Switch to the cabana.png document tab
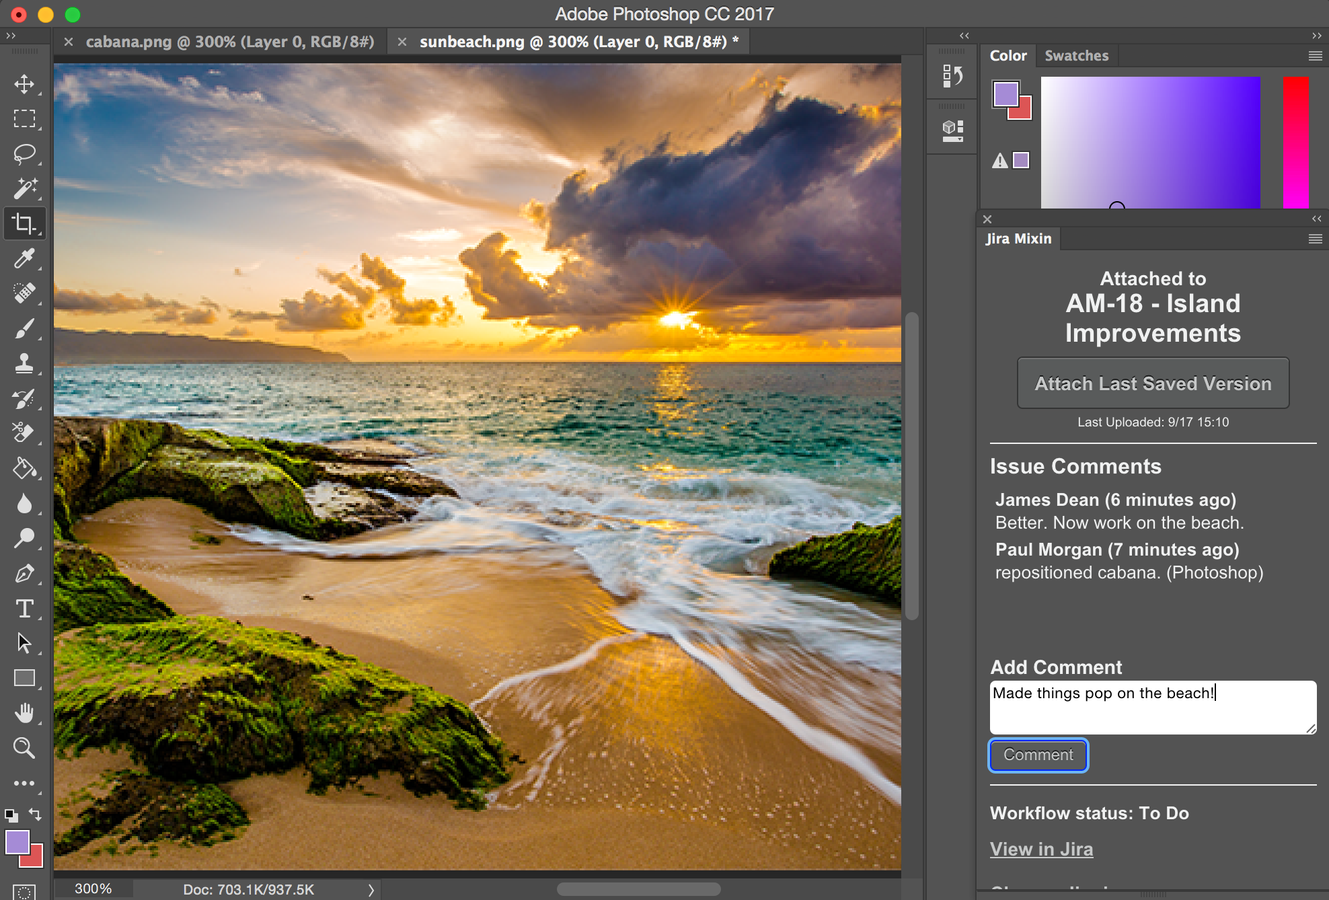Screen dimensions: 1329x900 (230, 42)
